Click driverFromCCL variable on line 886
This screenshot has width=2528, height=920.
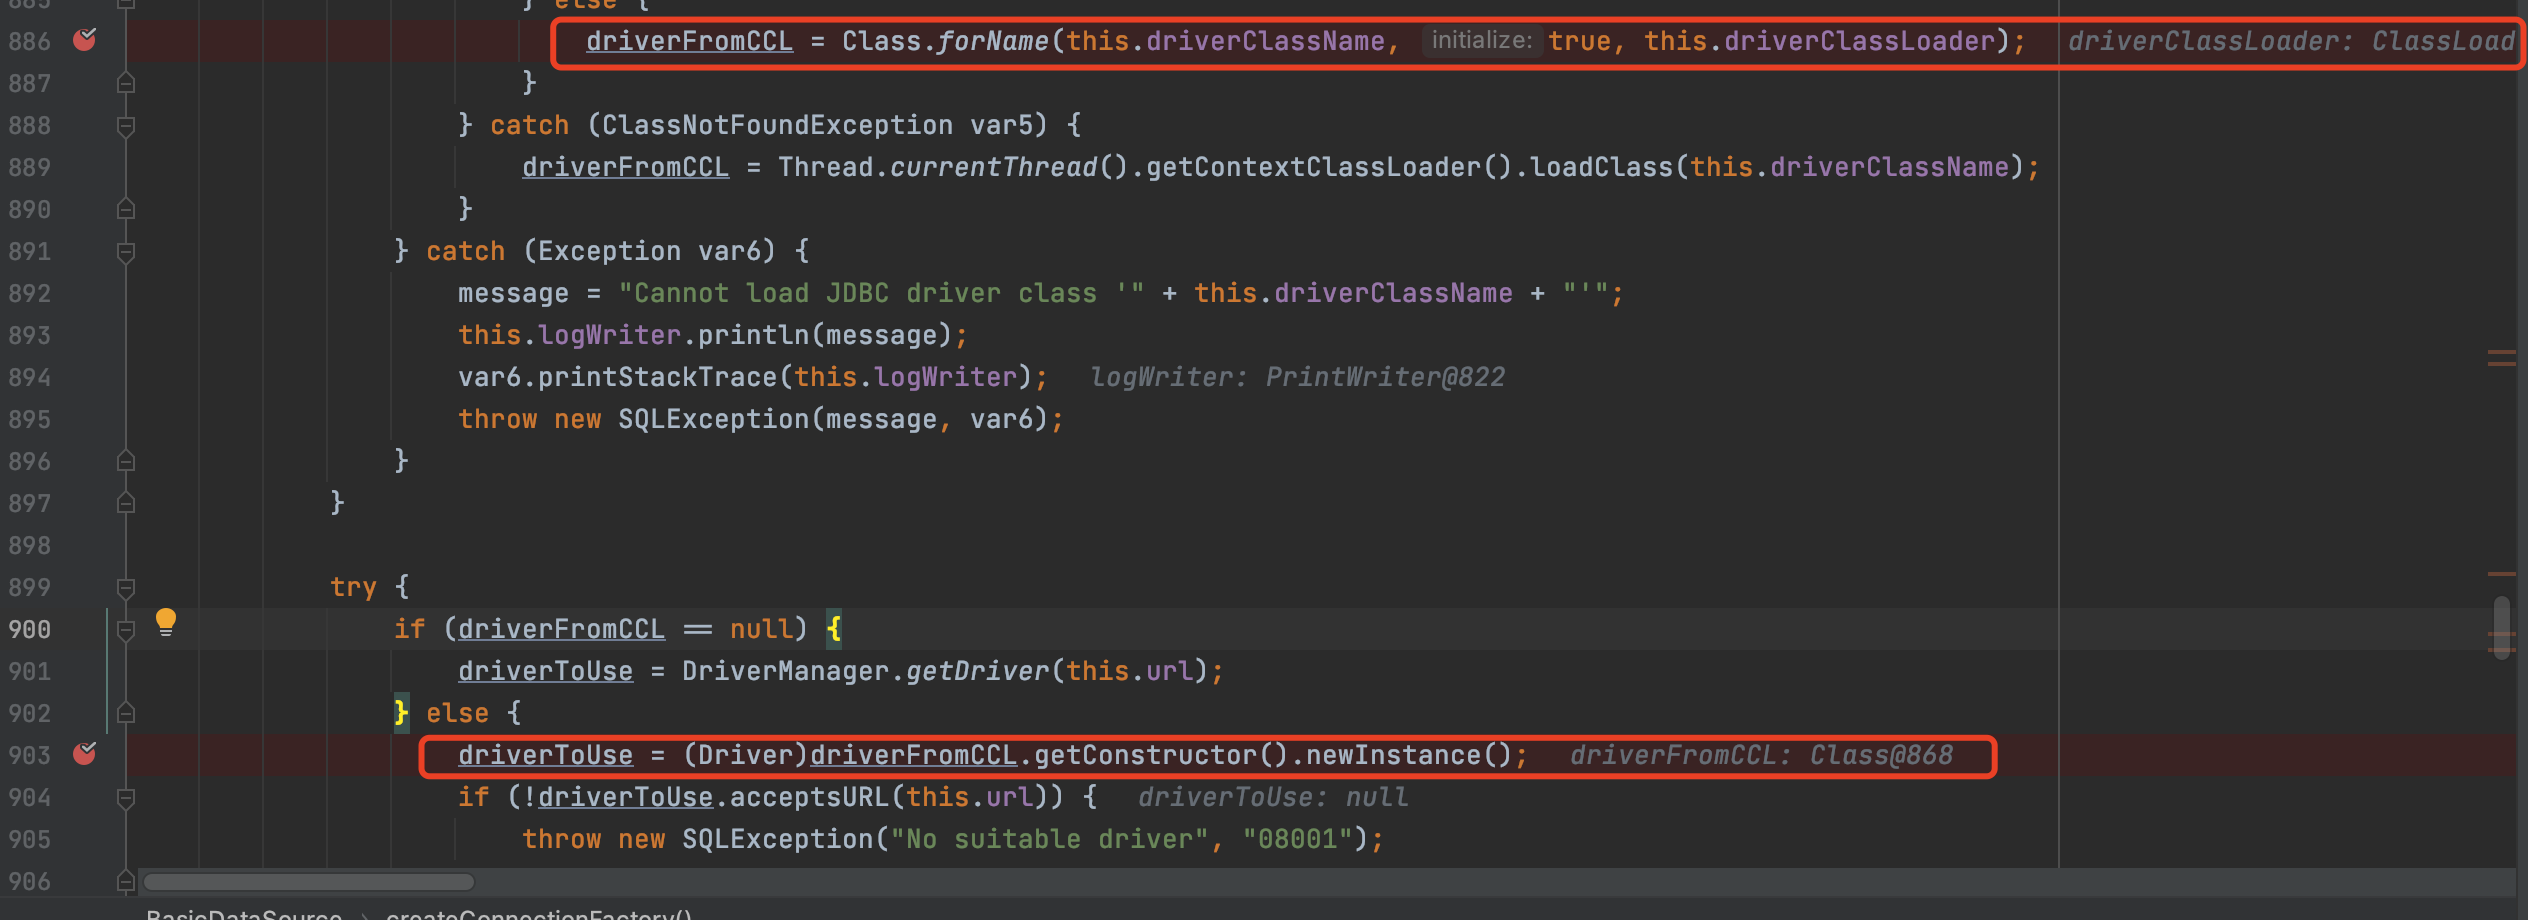click(689, 41)
